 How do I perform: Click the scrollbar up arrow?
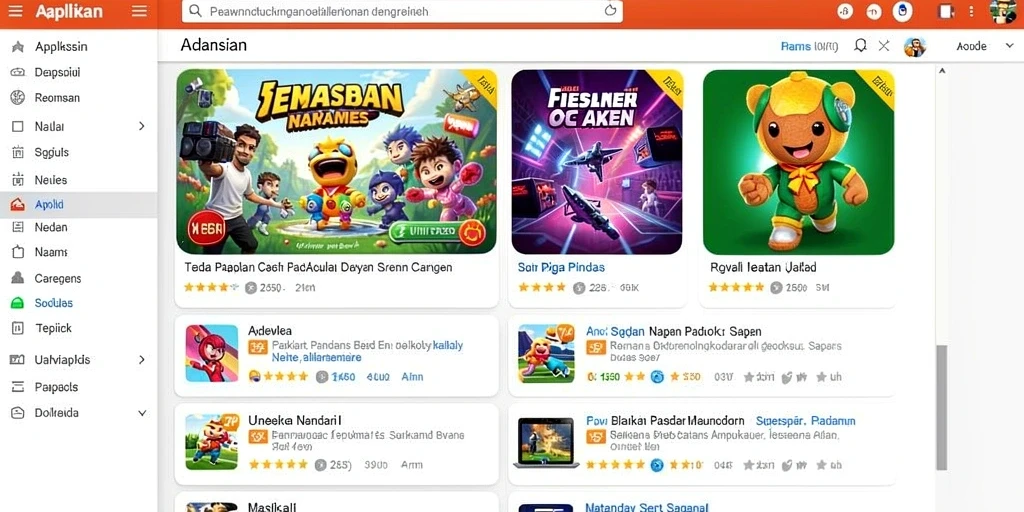point(941,70)
